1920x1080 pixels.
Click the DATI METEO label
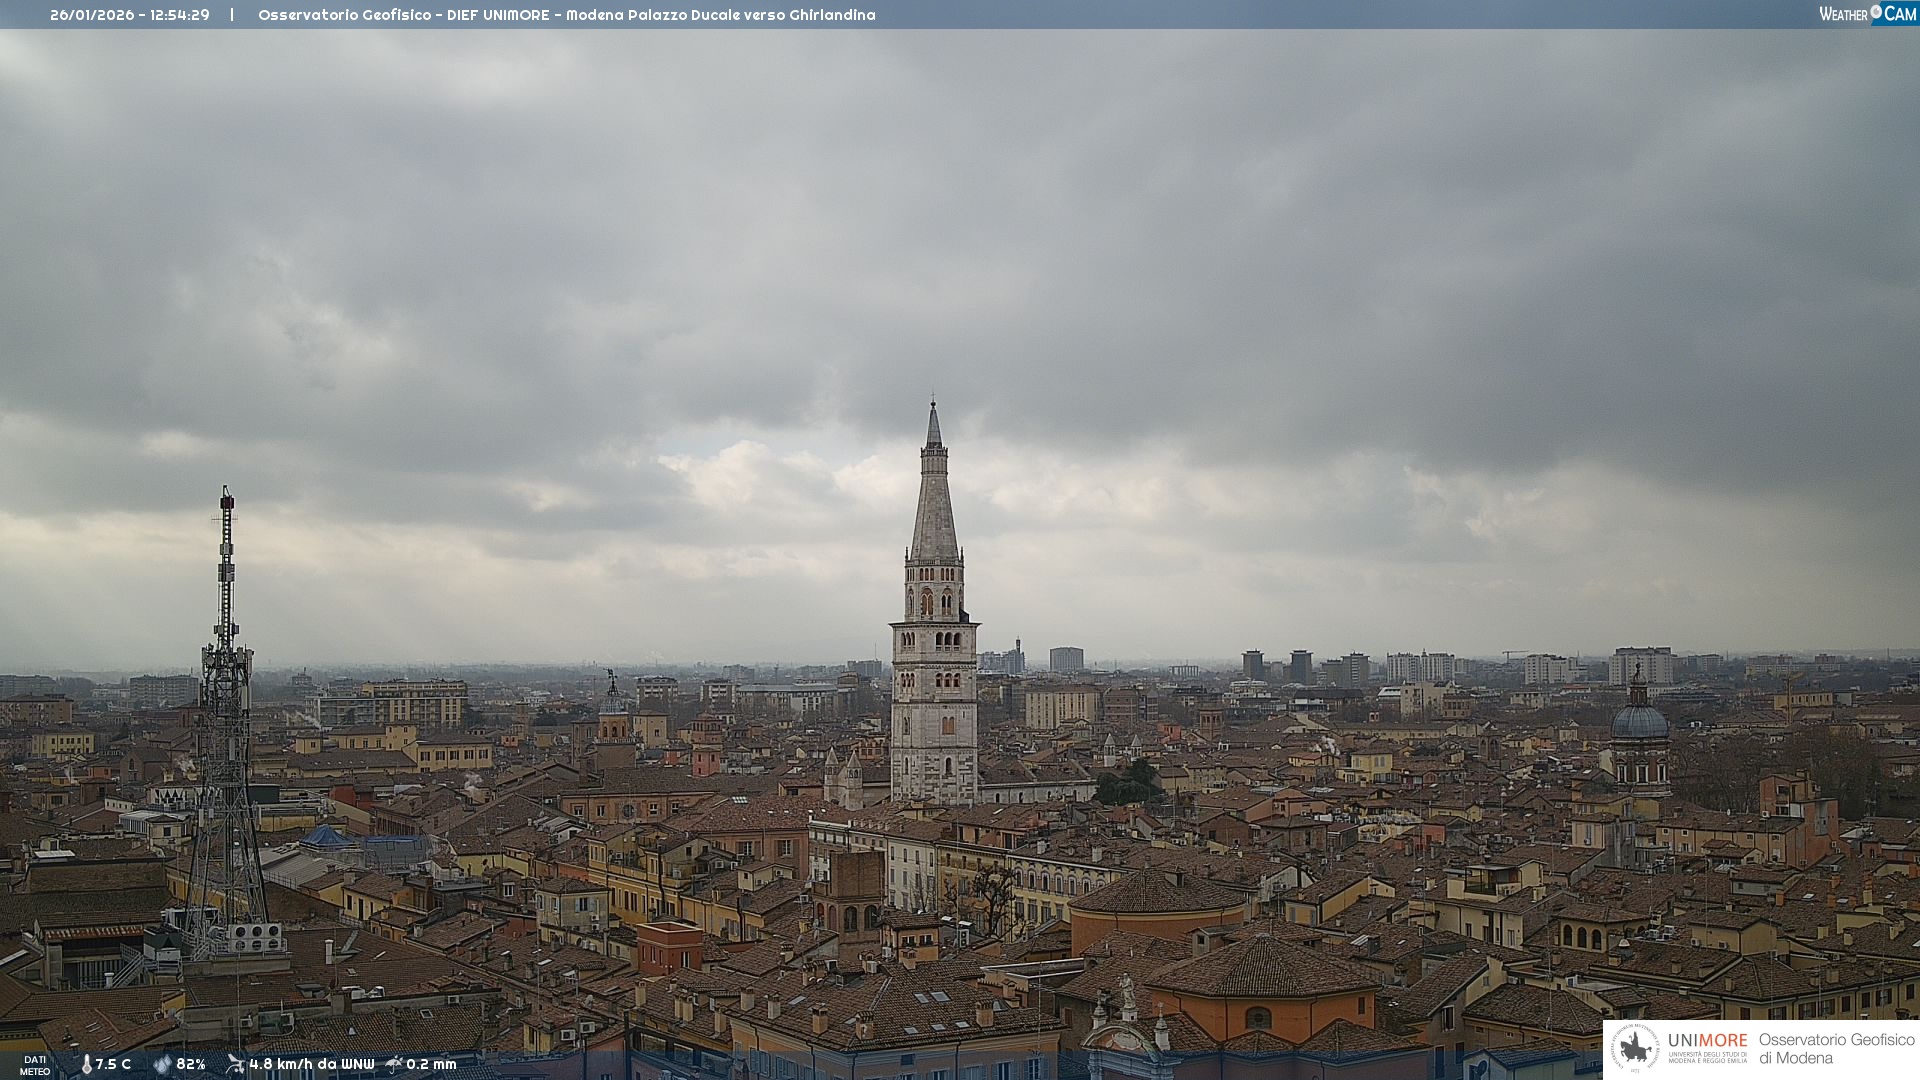click(x=35, y=1065)
